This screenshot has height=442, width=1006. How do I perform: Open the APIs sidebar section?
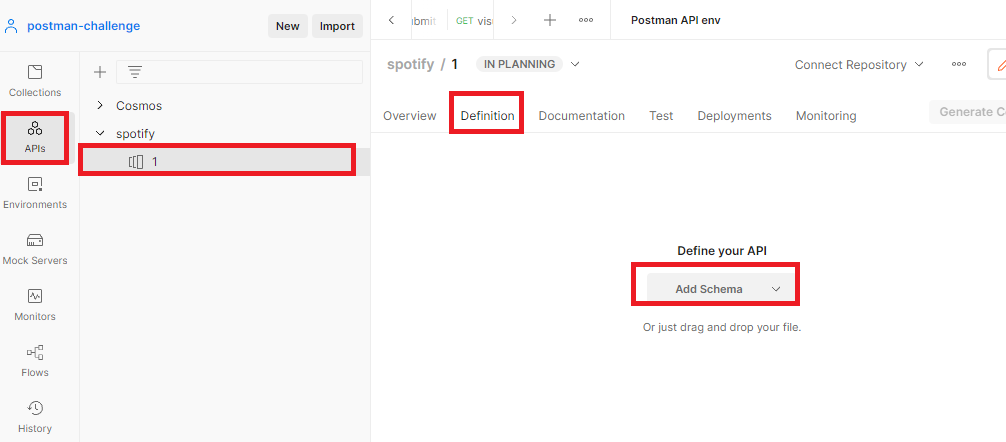pos(35,137)
